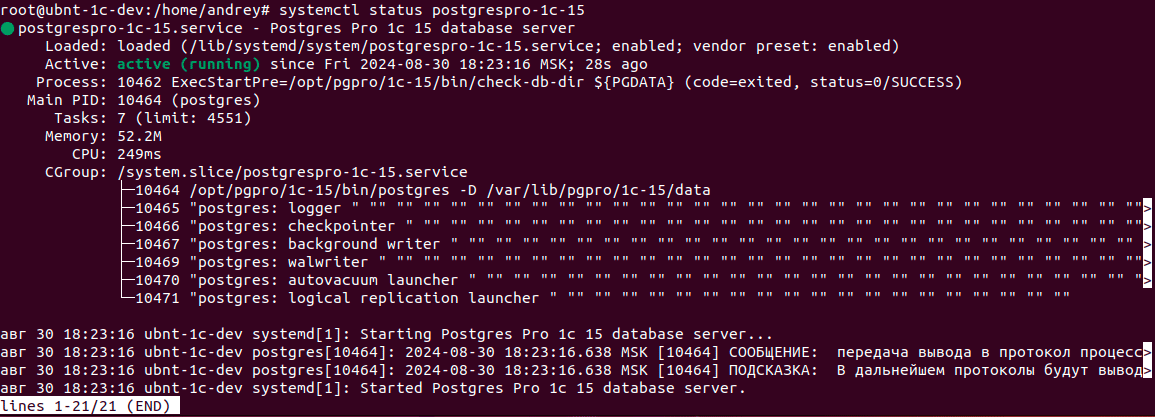Click the pager status "lines 1-21/21 (END)"
This screenshot has height=417, width=1155.
(x=90, y=406)
